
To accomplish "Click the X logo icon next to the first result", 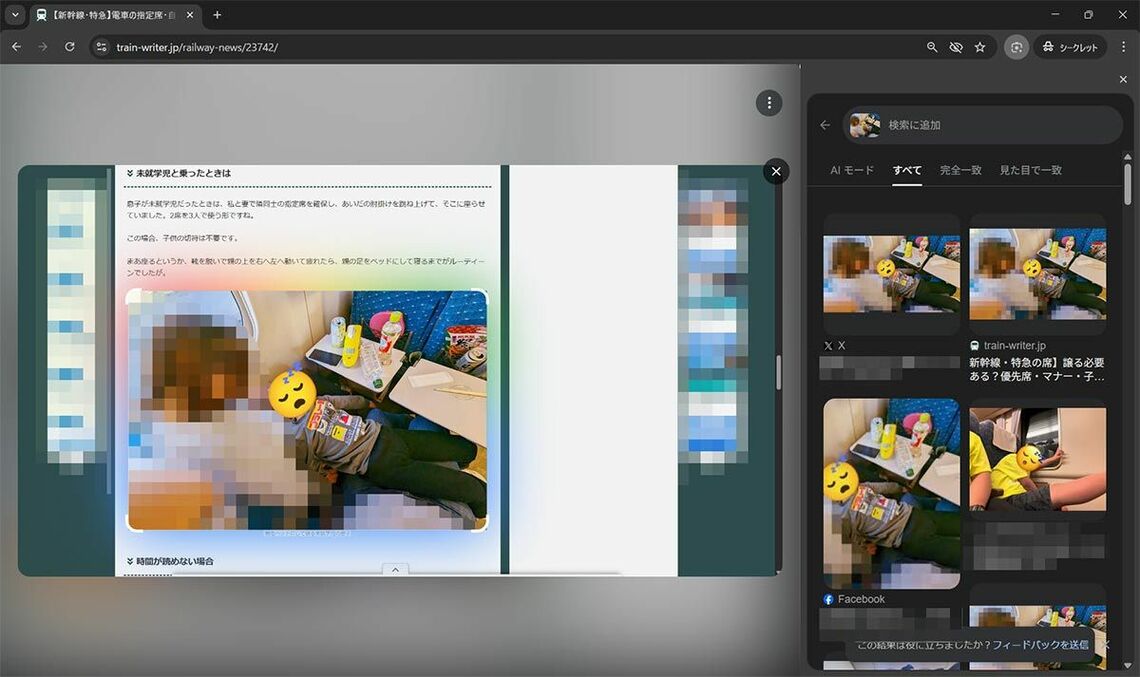I will pos(827,345).
